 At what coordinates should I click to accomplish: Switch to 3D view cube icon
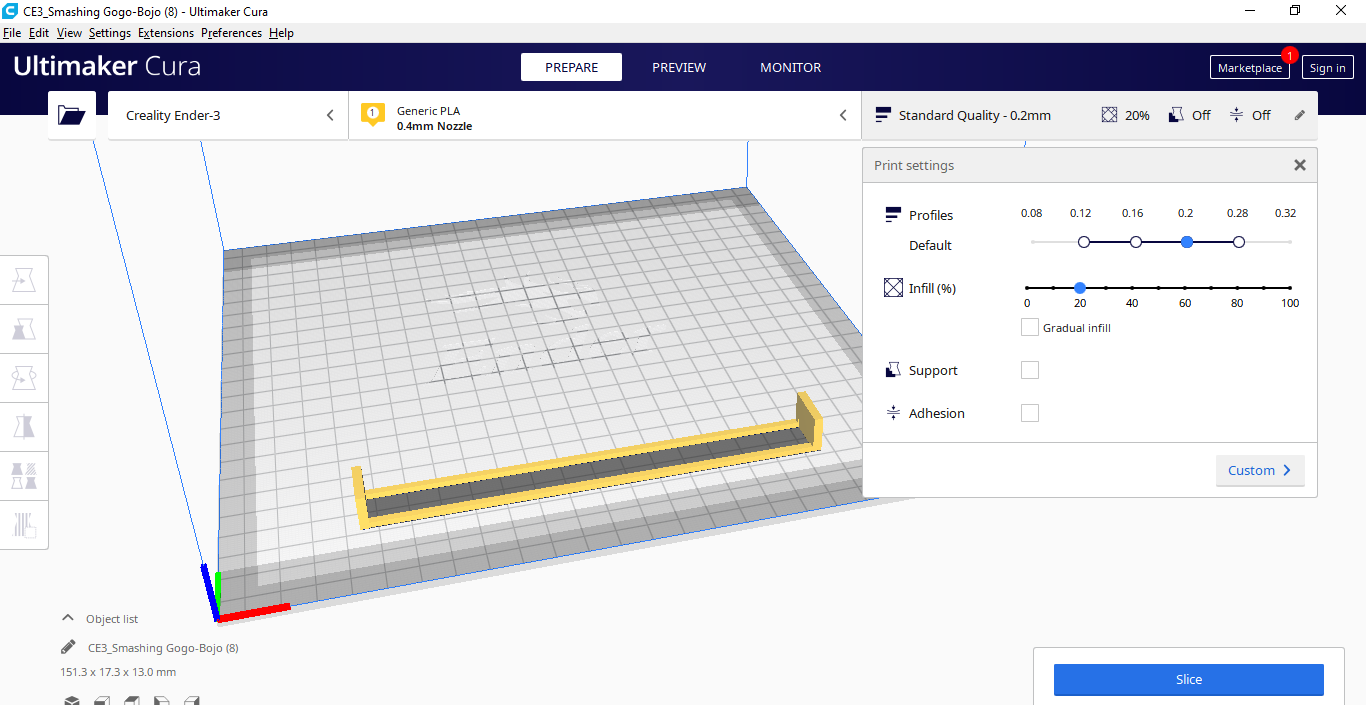[x=72, y=700]
